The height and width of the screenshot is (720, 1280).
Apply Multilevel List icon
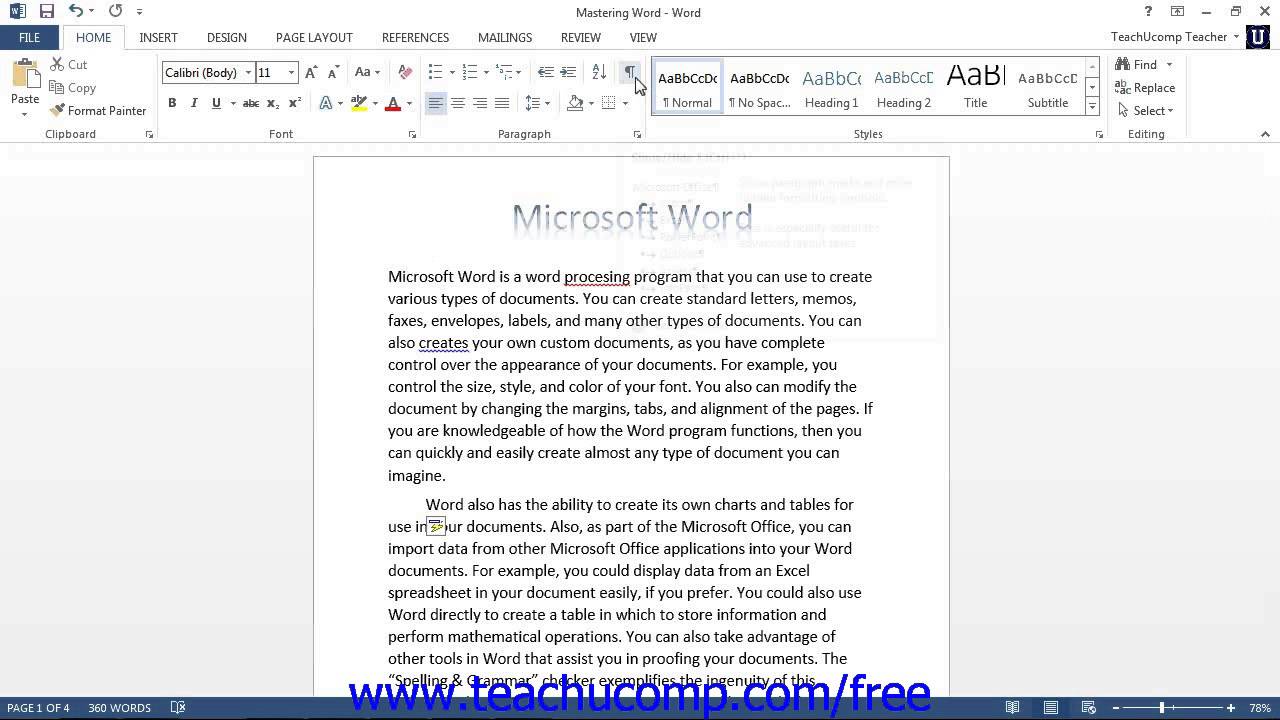tap(504, 72)
